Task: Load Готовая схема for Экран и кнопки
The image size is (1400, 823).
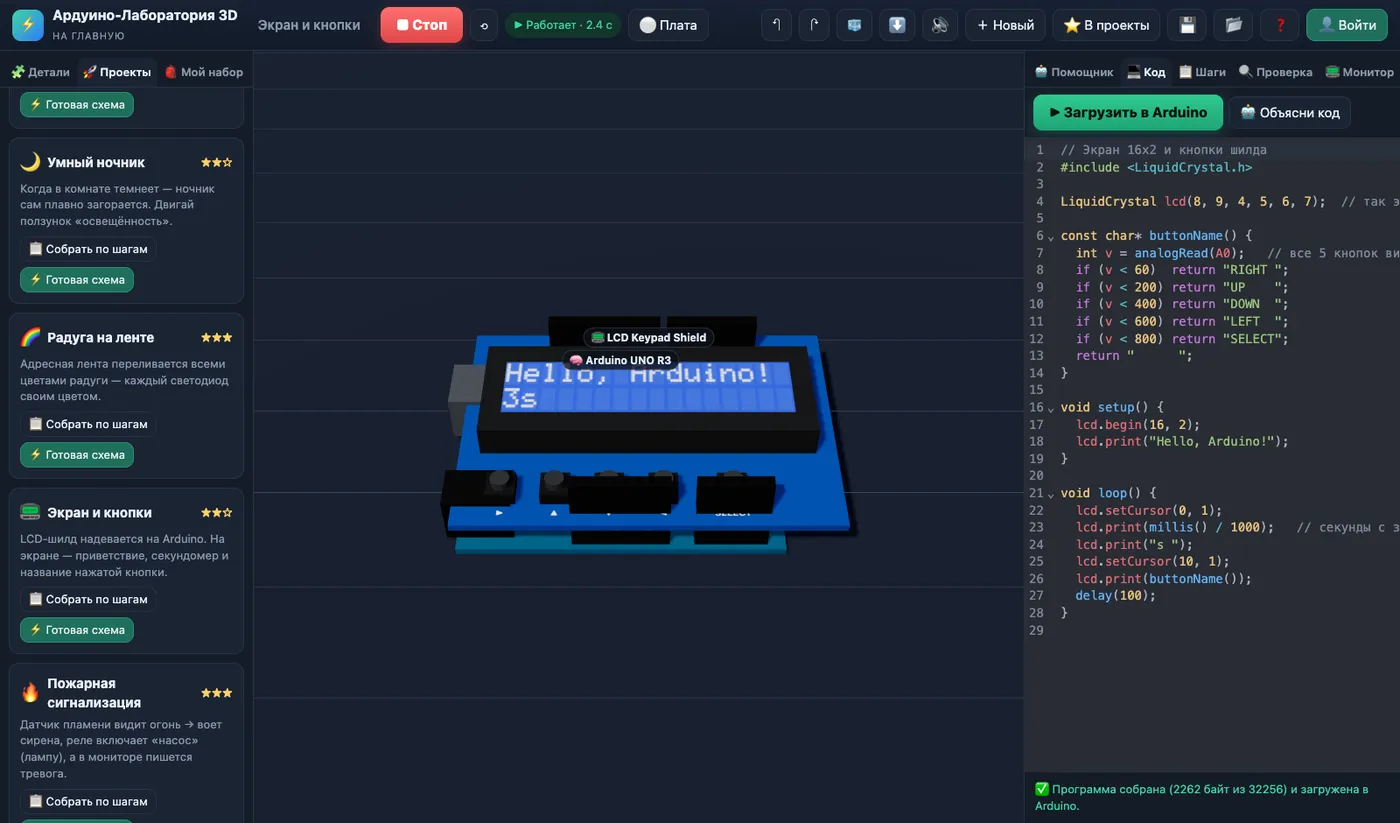Action: click(77, 630)
